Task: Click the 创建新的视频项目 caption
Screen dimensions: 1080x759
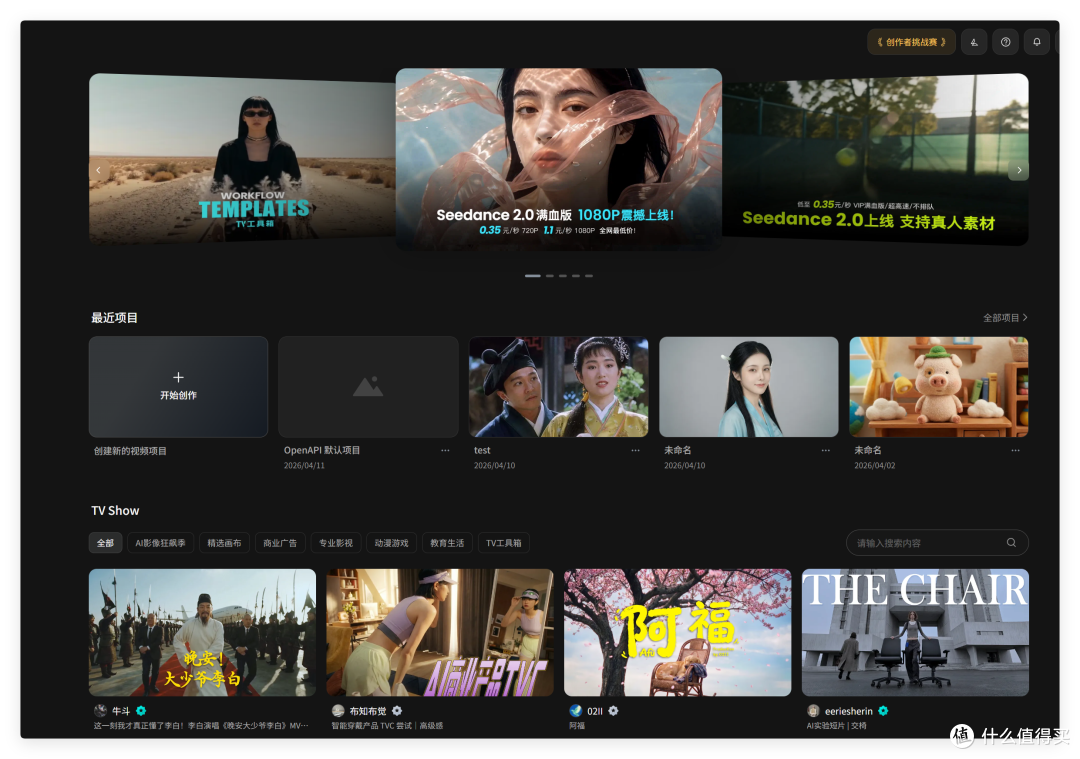Action: 130,451
